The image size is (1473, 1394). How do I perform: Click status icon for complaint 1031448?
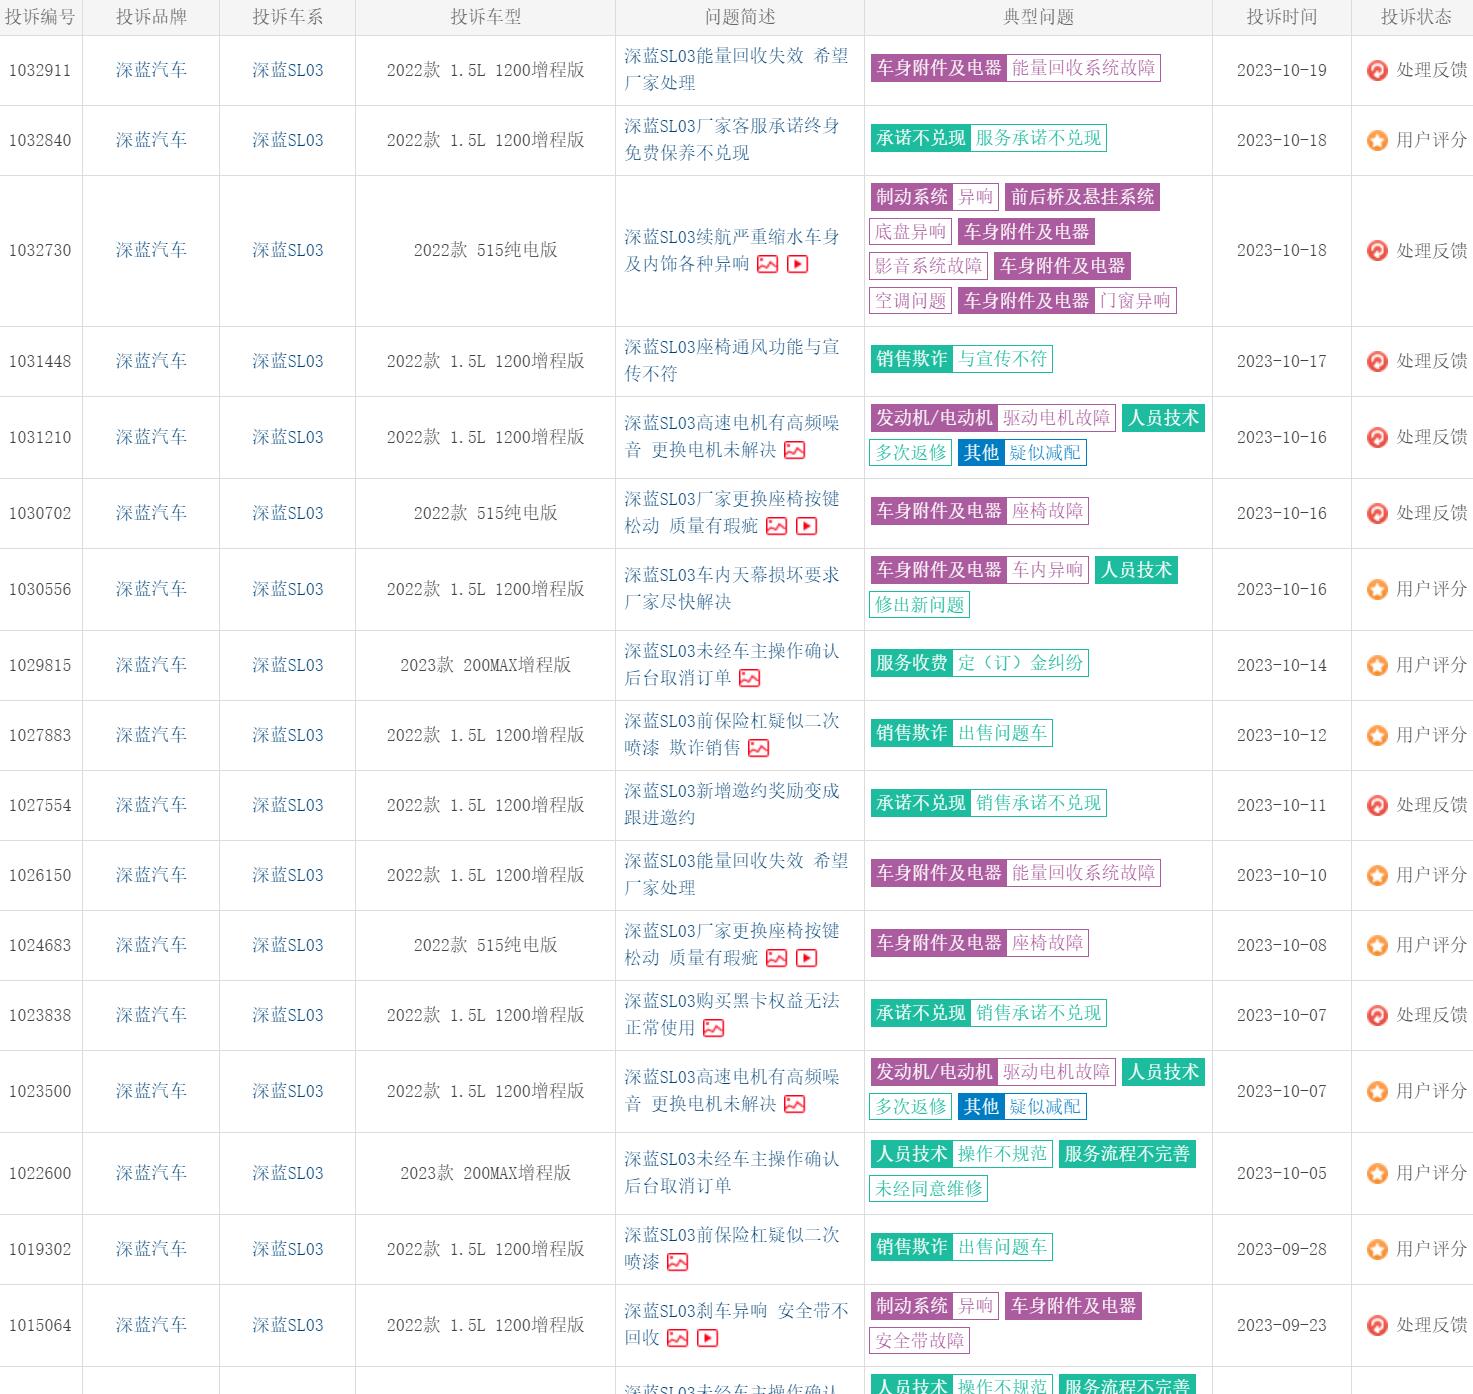coord(1377,361)
